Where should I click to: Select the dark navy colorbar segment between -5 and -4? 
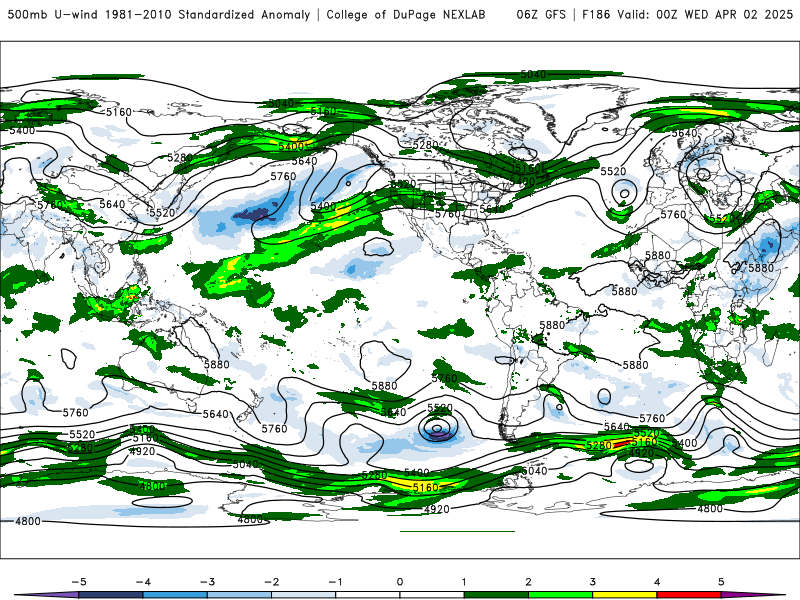(x=111, y=595)
